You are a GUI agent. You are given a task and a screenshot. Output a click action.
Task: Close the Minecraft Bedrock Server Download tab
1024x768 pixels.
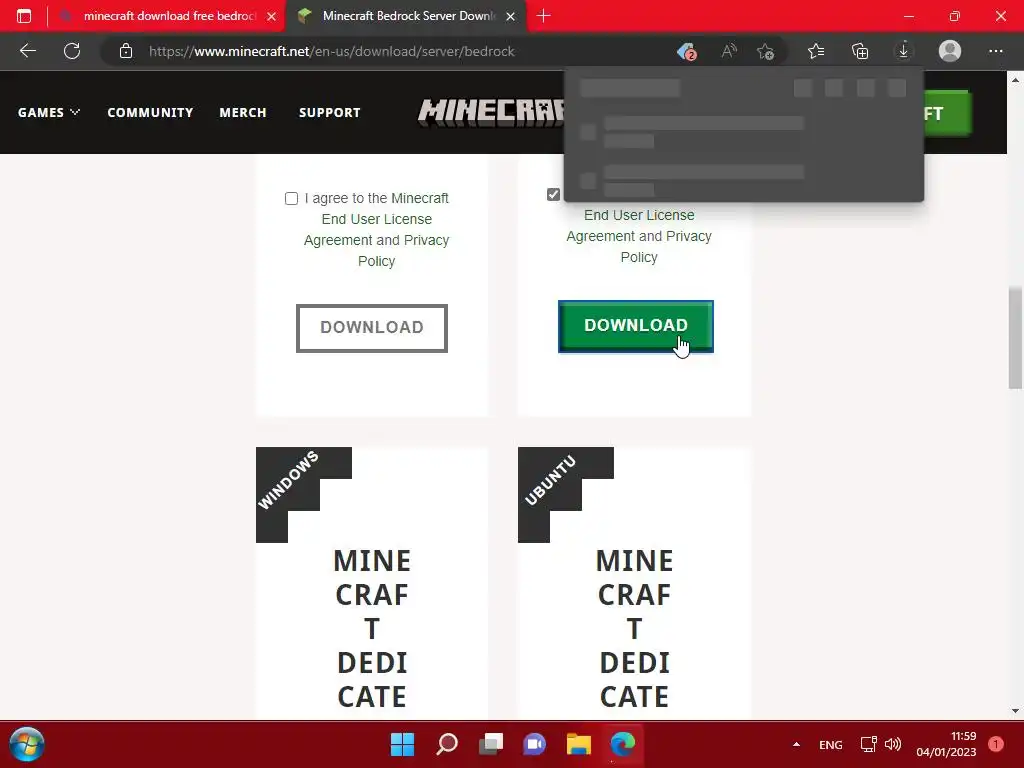point(511,16)
